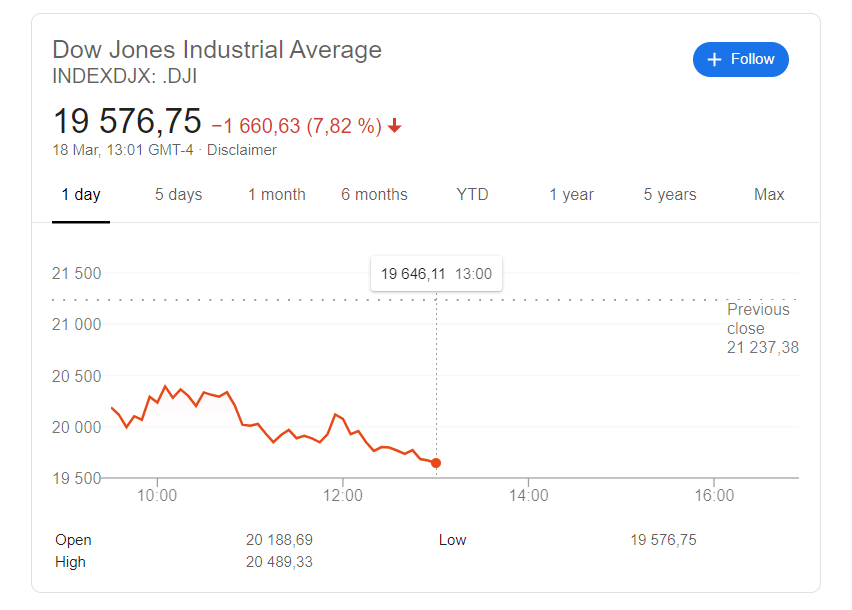Click the orange dot on the chart line

point(436,463)
